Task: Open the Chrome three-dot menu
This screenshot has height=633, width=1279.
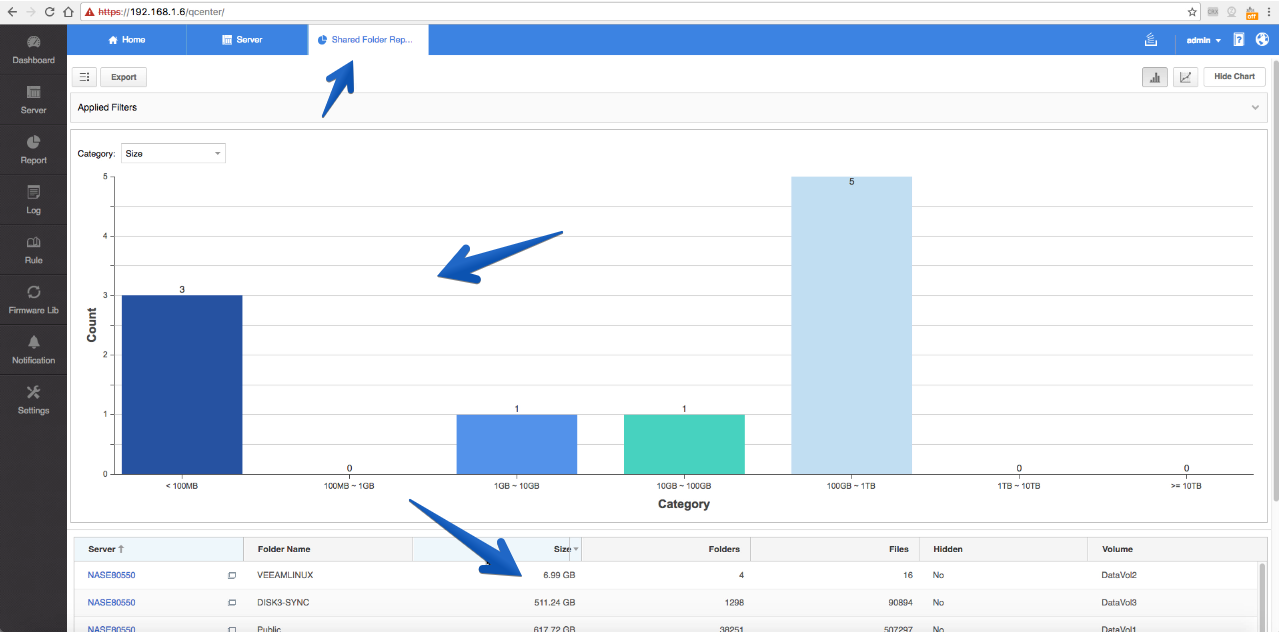Action: pos(1268,12)
